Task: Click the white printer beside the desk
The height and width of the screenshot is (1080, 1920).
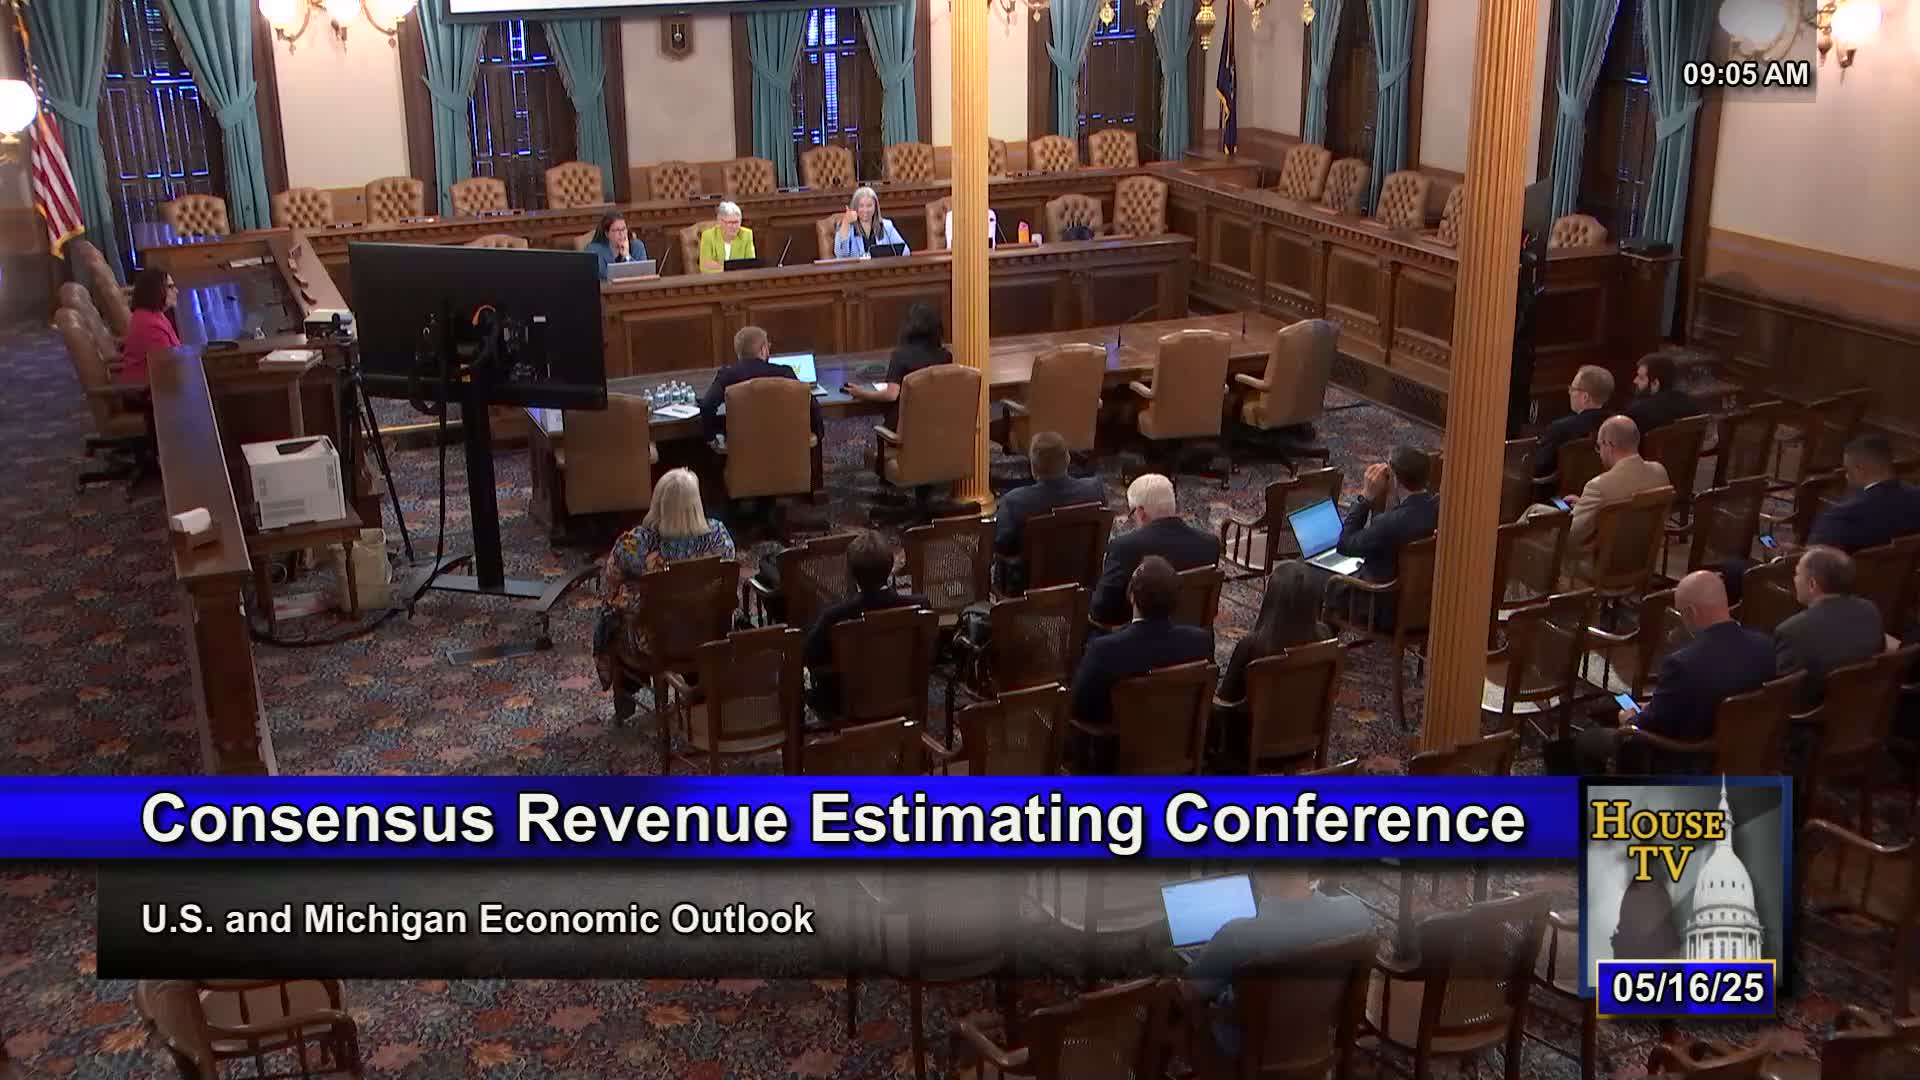Action: pos(293,481)
